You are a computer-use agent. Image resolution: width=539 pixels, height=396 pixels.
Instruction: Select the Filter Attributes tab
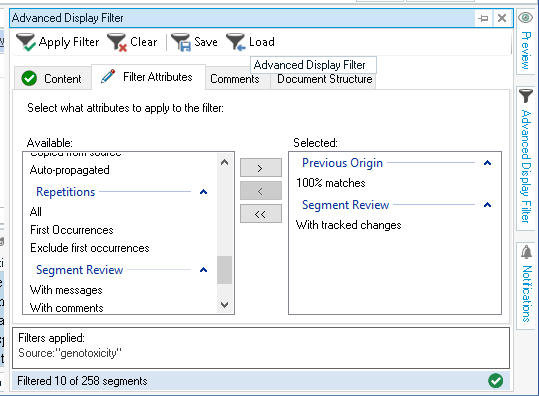point(148,77)
